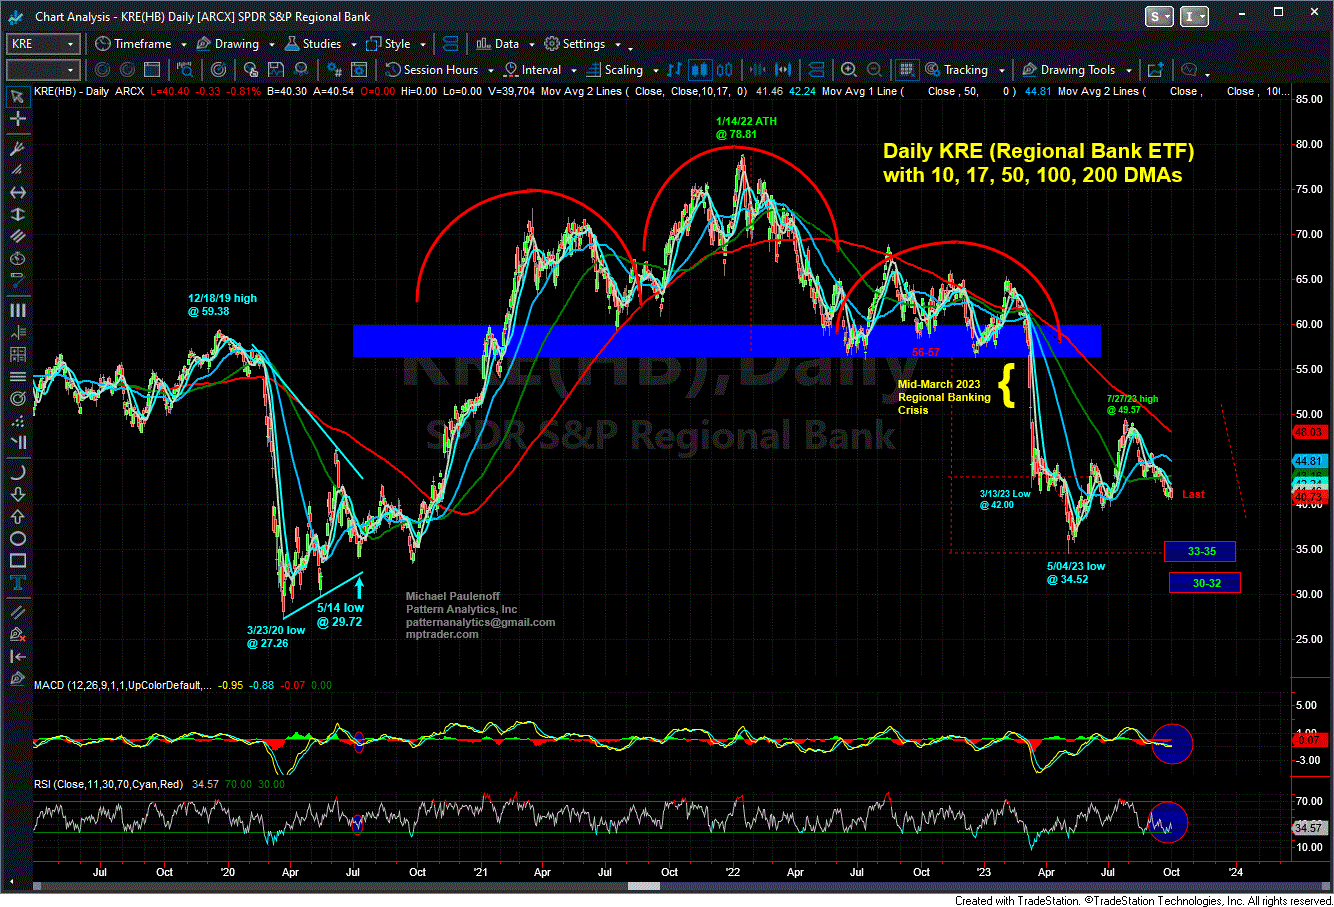Click the Interval button
The width and height of the screenshot is (1334, 907).
click(x=533, y=70)
